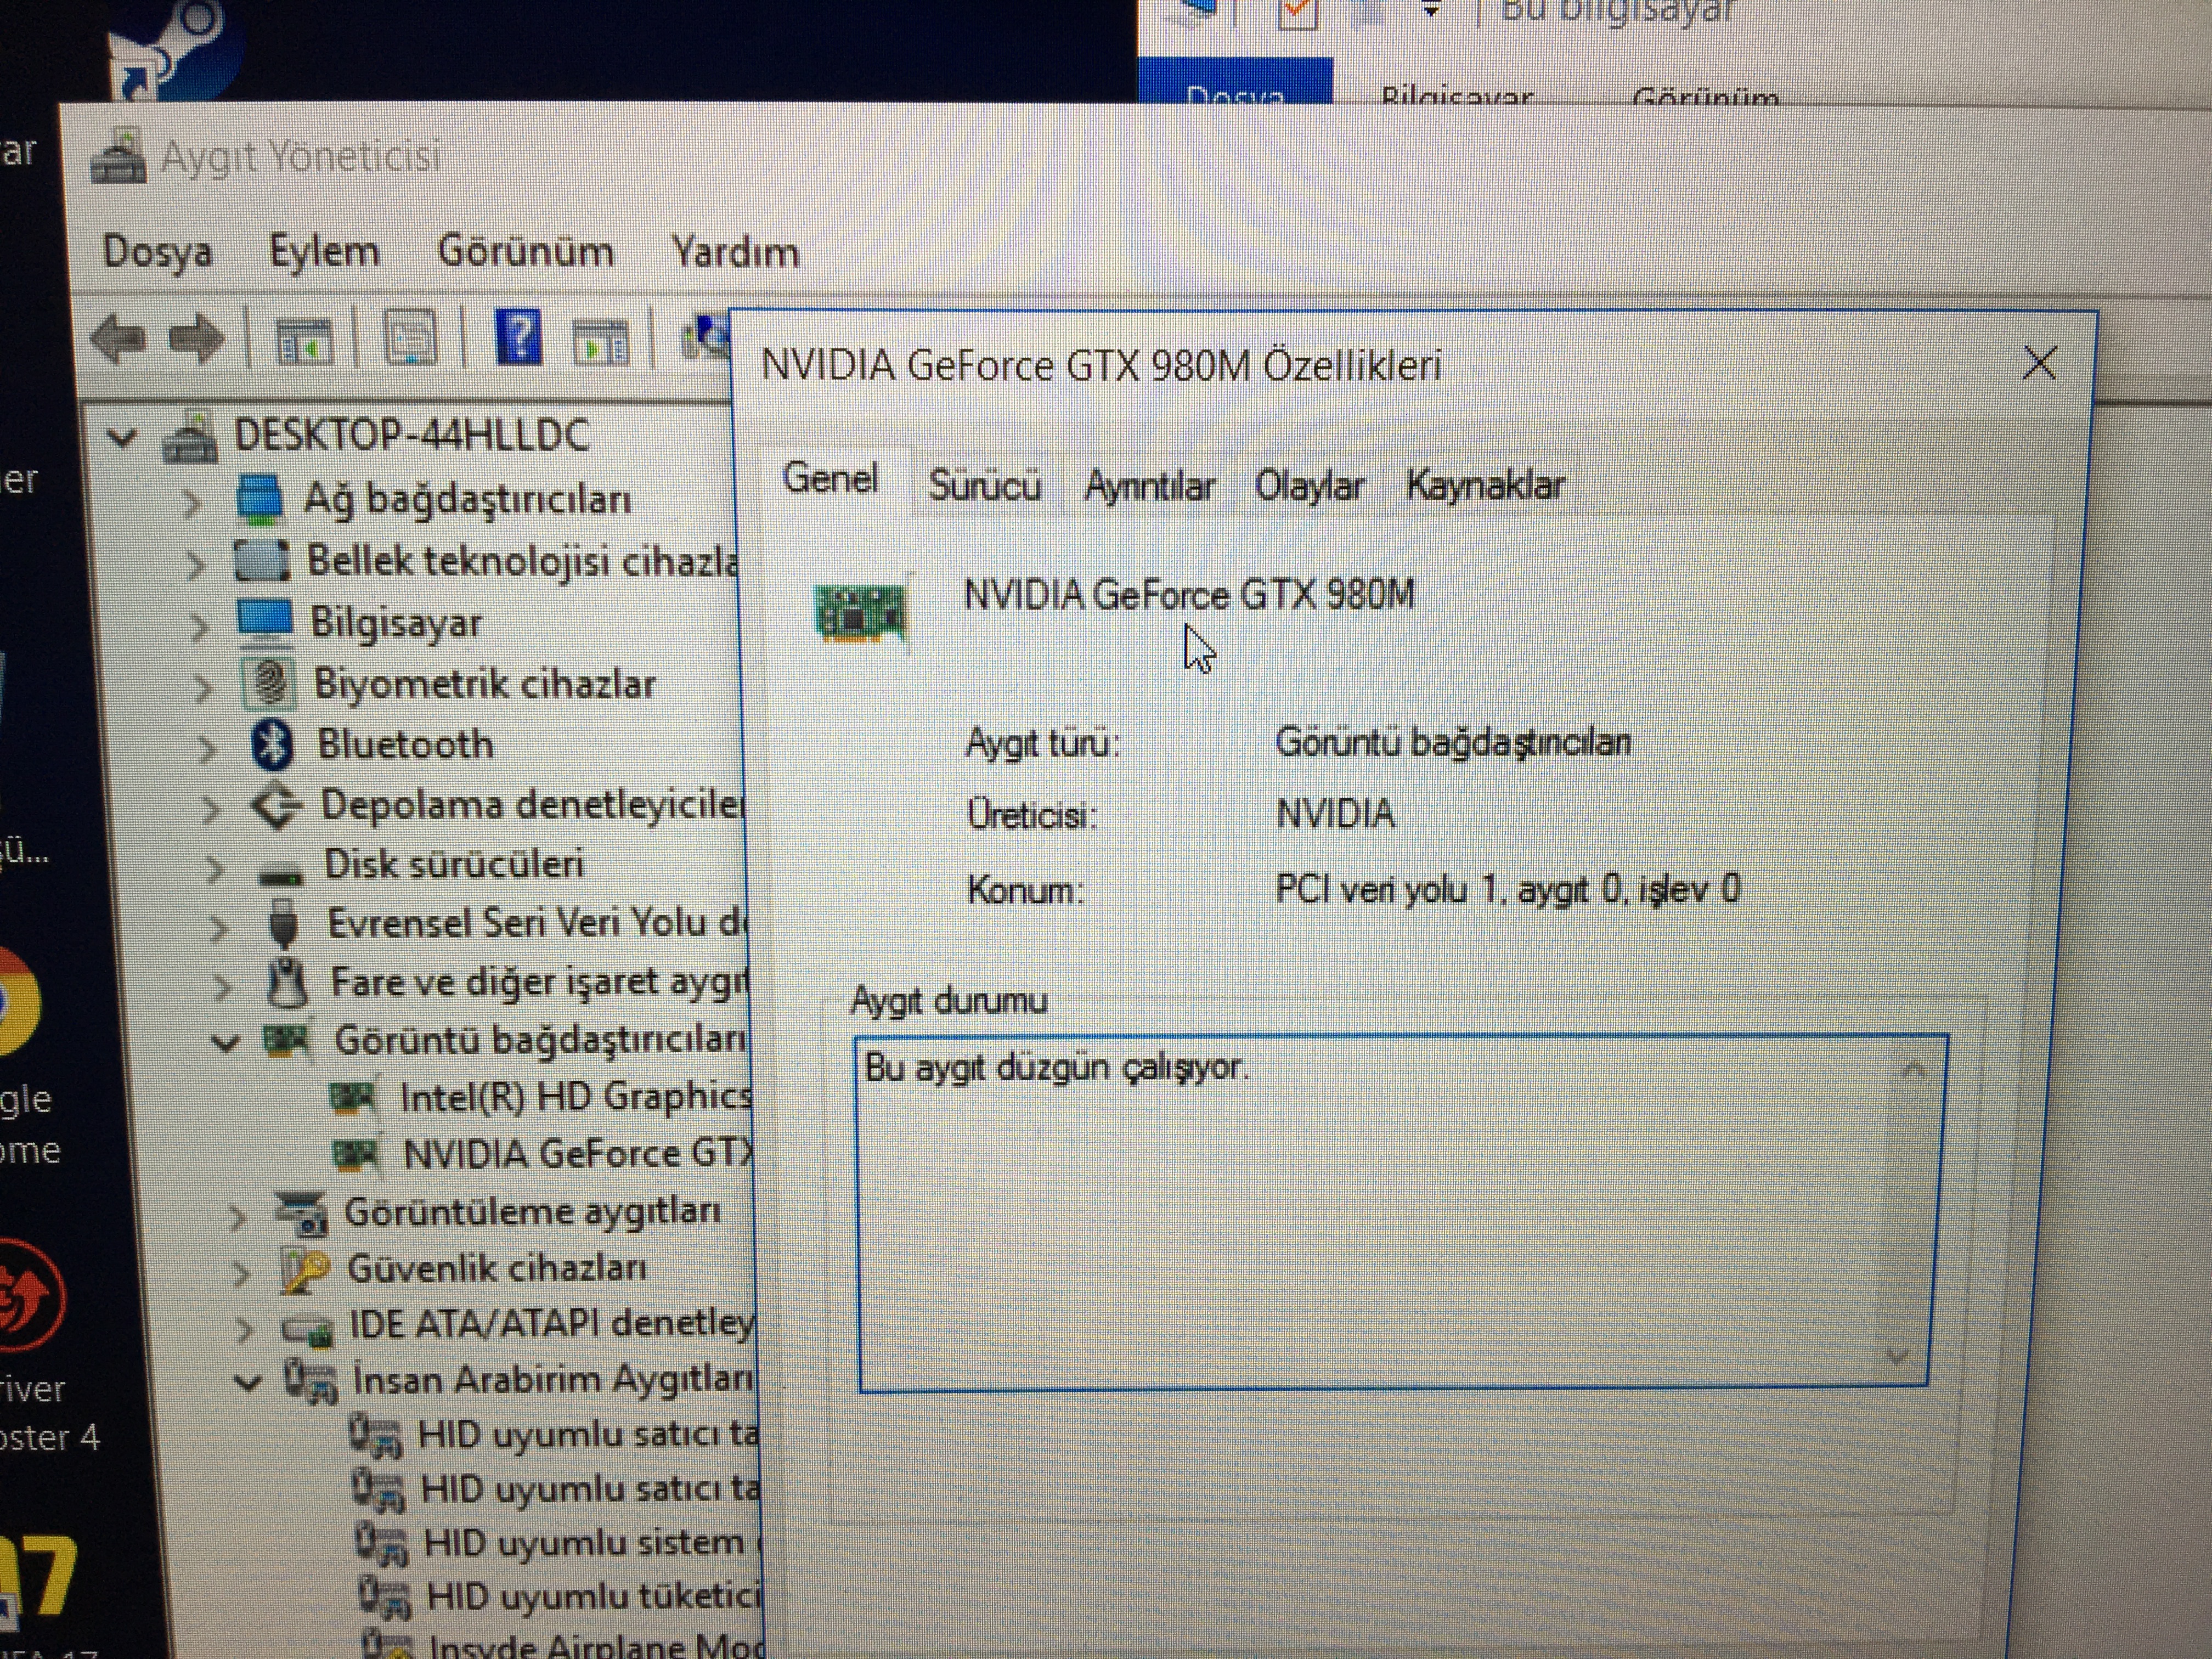2212x1659 pixels.
Task: Click the Bluetooth category icon
Action: point(272,745)
